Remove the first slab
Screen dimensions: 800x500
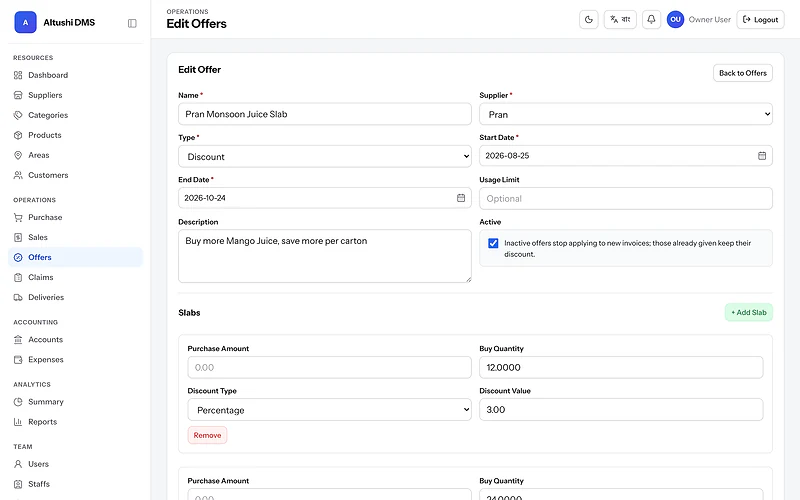point(207,435)
